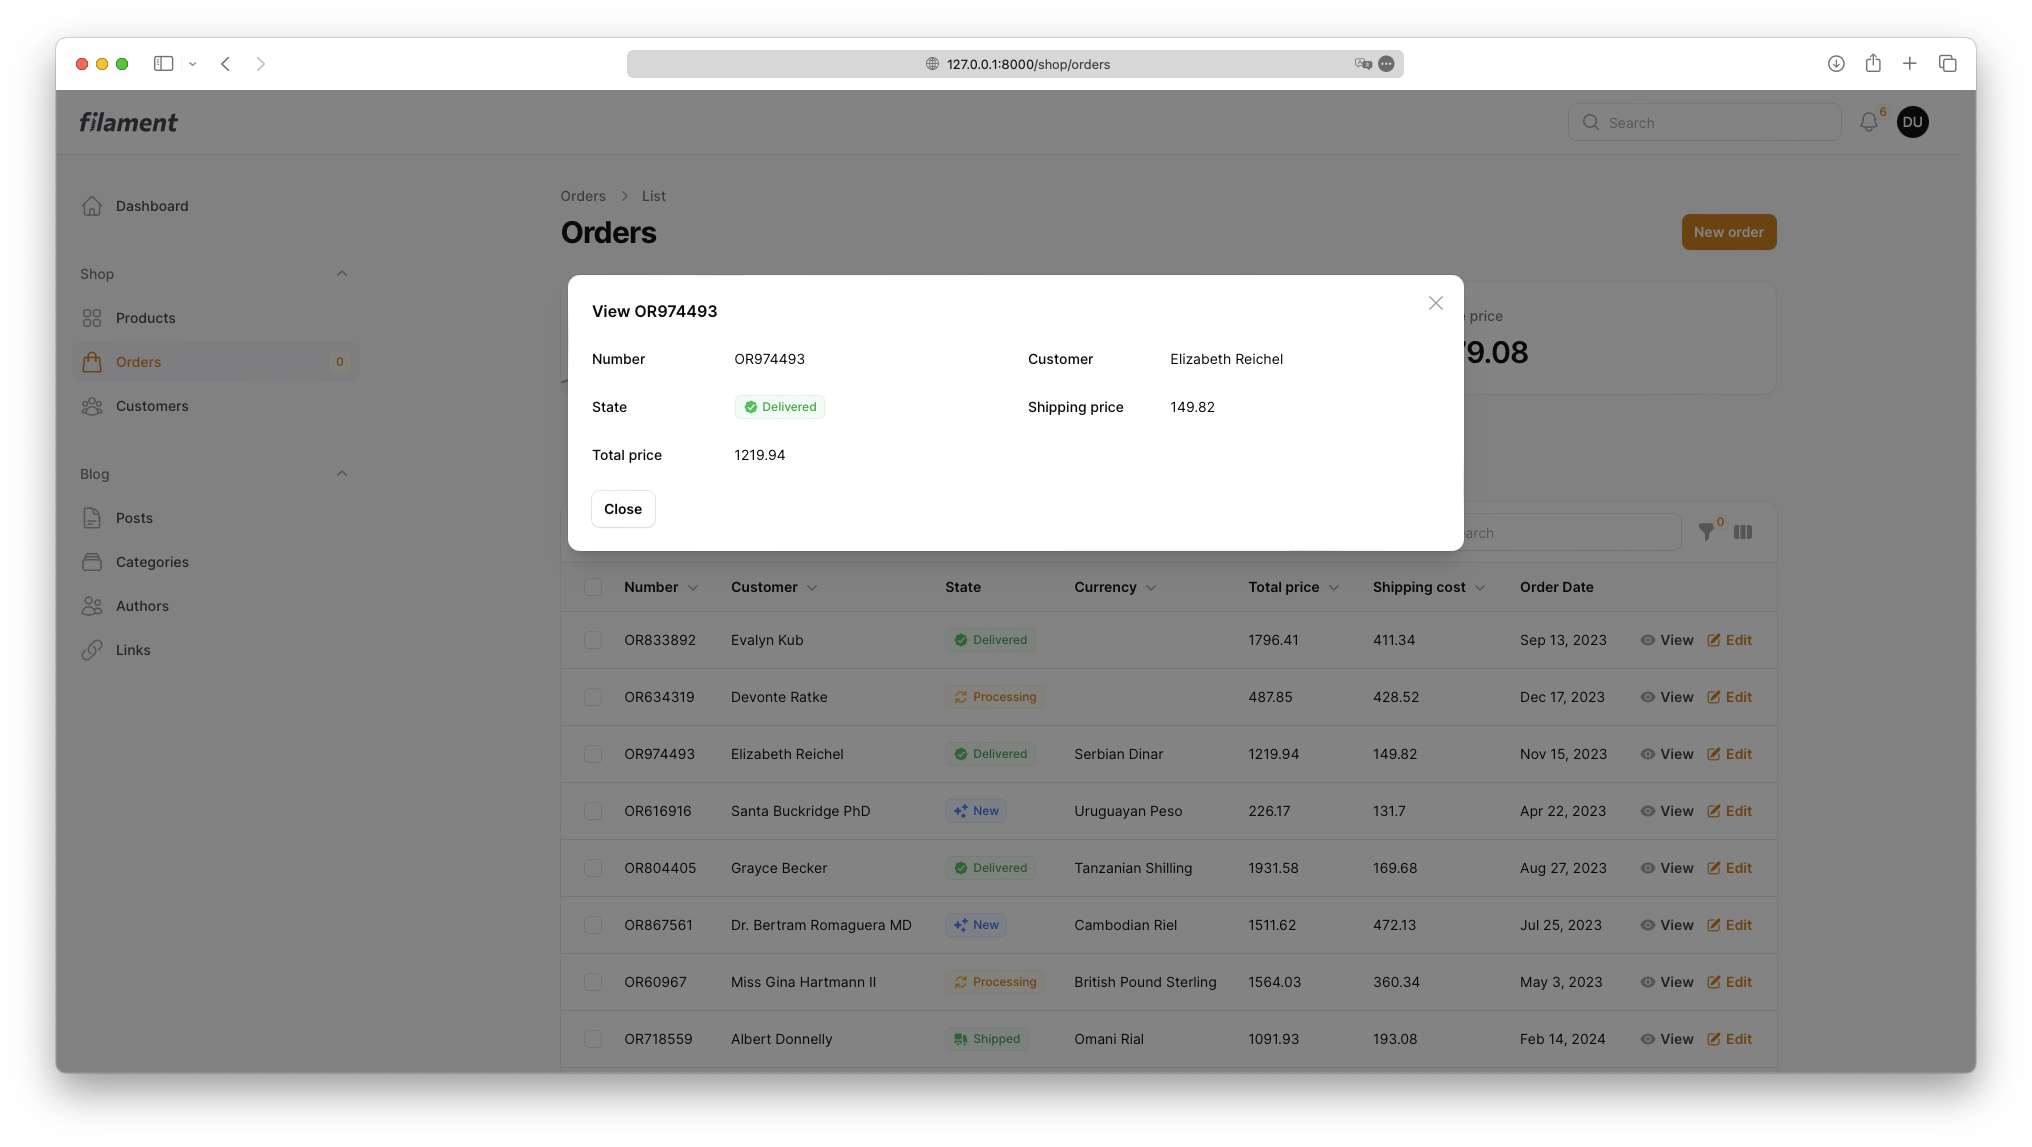The image size is (2032, 1147).
Task: Go to Products menu item
Action: pyautogui.click(x=145, y=318)
